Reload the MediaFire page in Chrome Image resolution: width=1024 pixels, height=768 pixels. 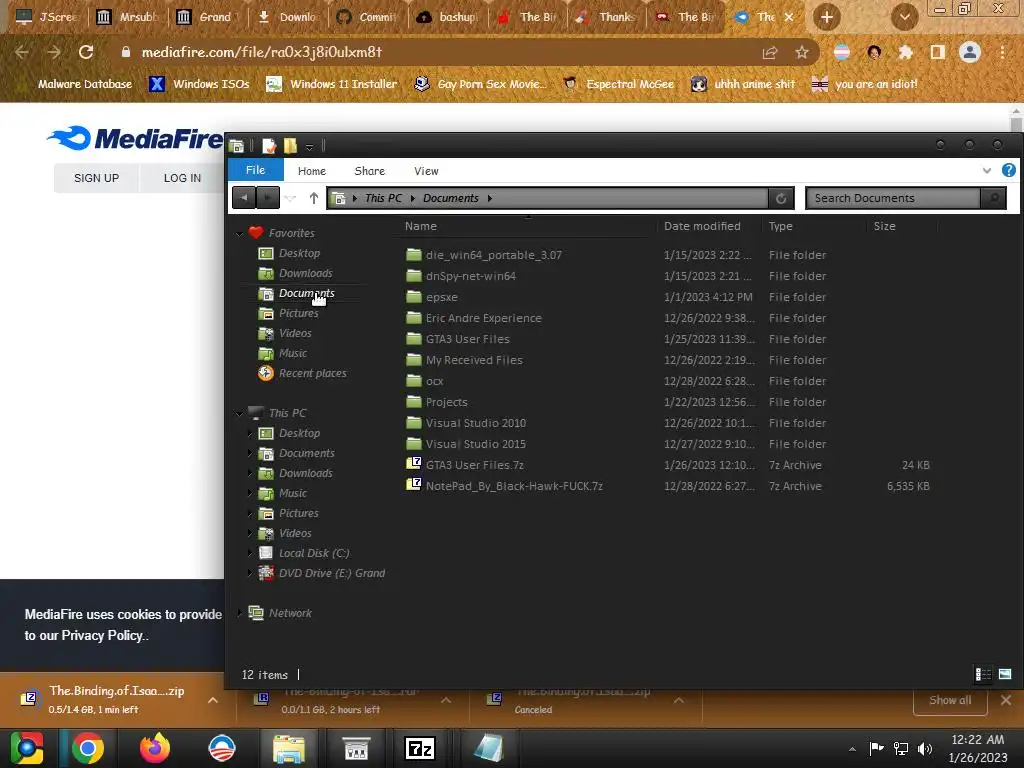click(86, 52)
